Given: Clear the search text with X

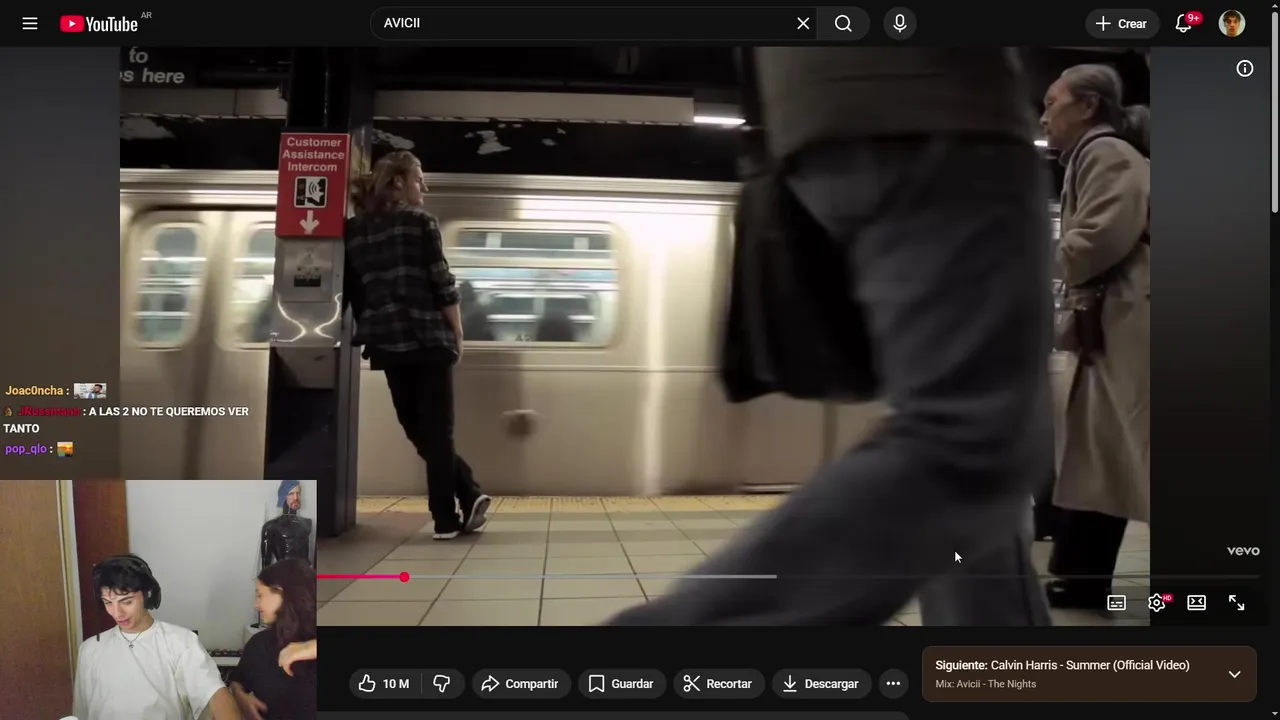Looking at the screenshot, I should [x=803, y=23].
